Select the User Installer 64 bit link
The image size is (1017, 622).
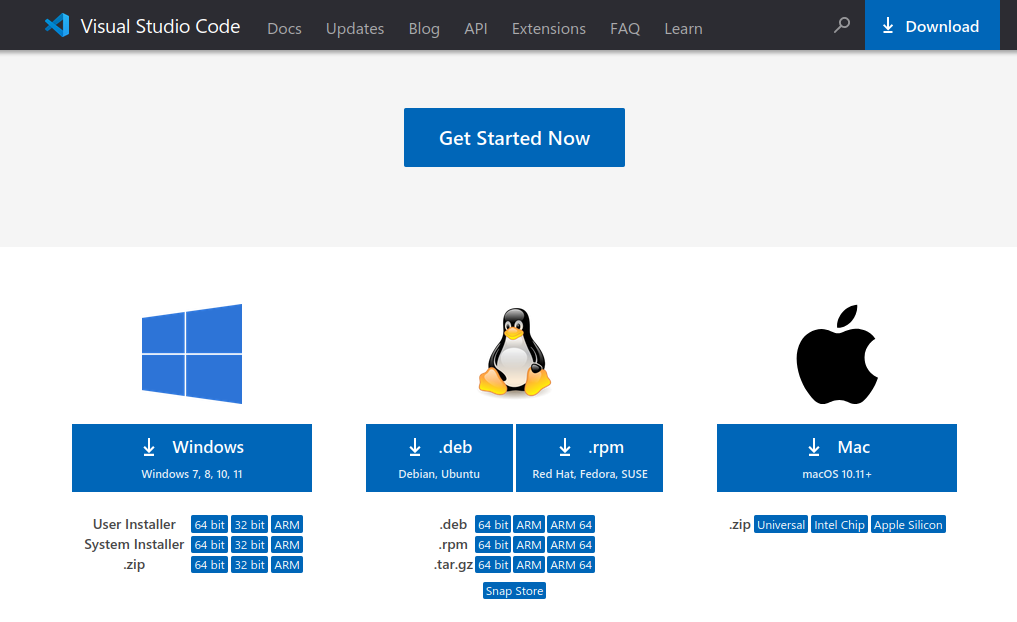pyautogui.click(x=209, y=525)
